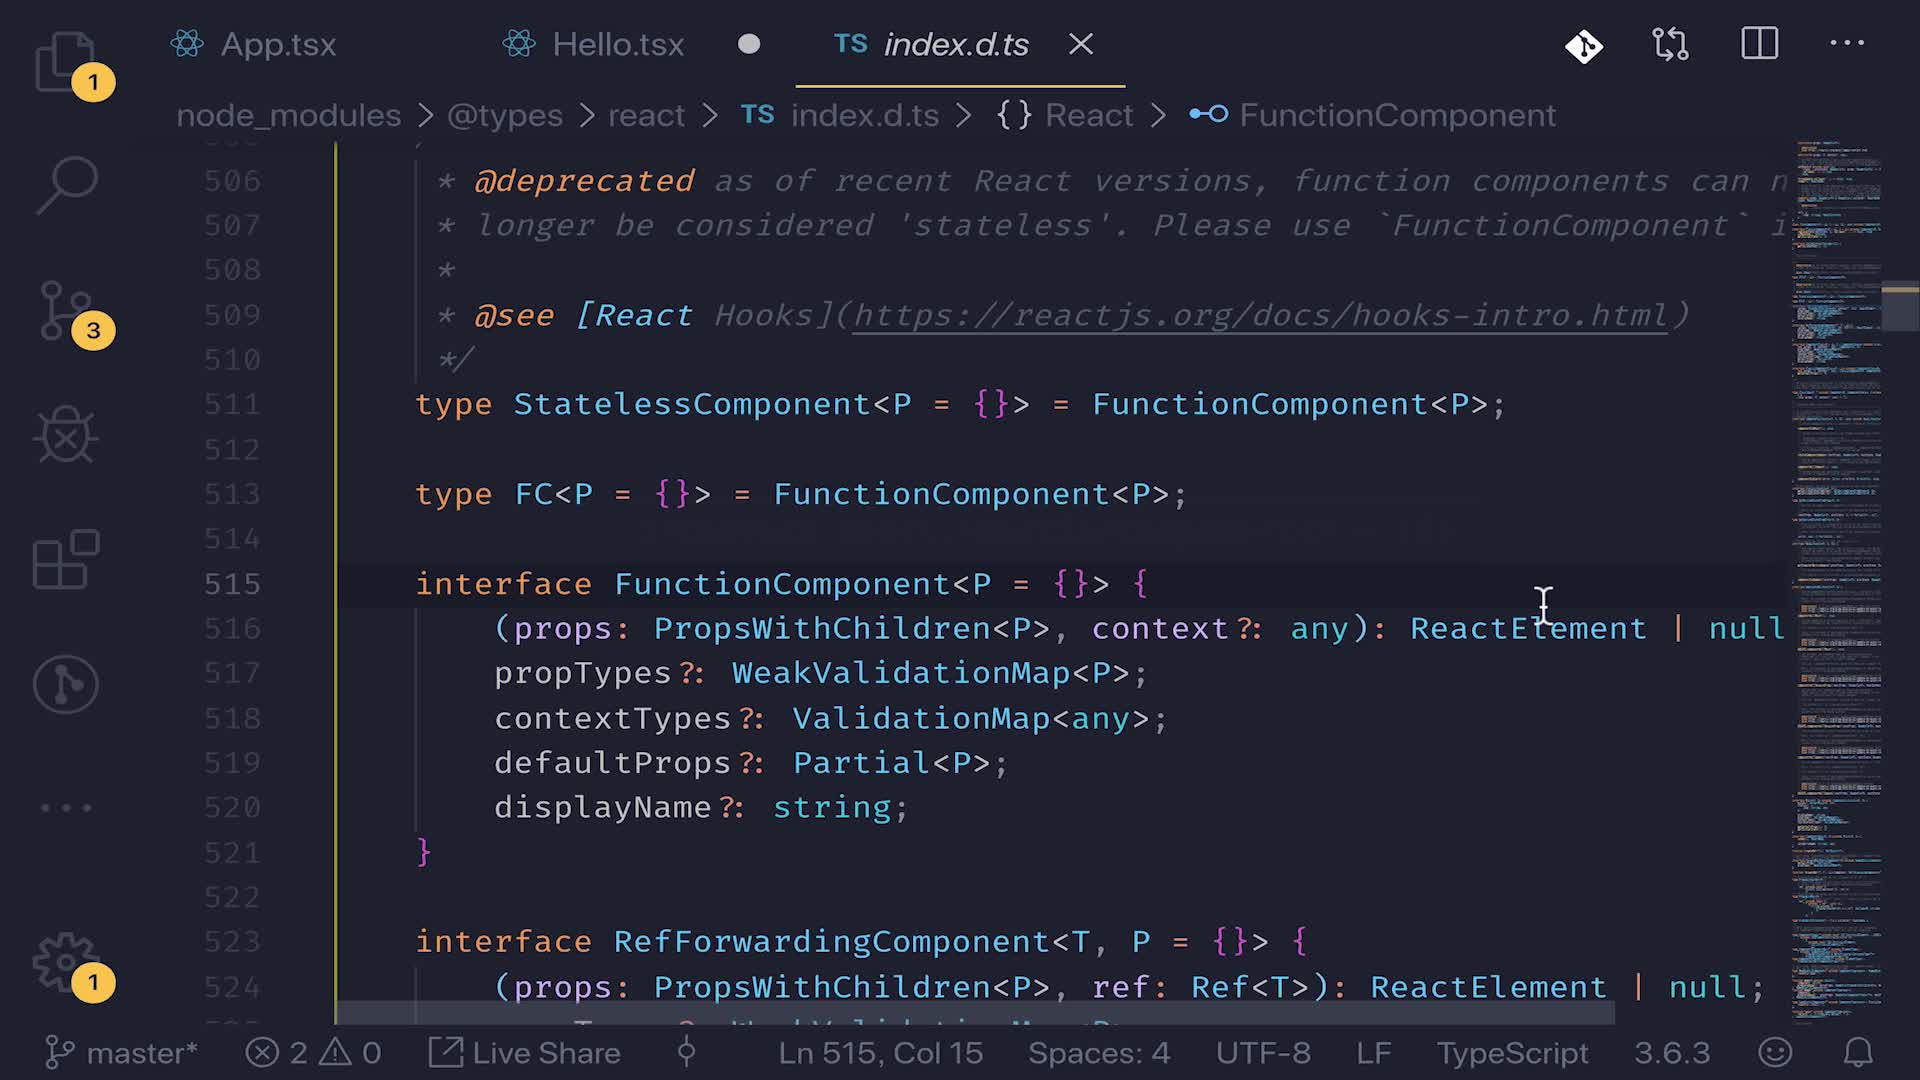Switch to the Hello.tsx tab
The width and height of the screenshot is (1920, 1080).
click(617, 44)
